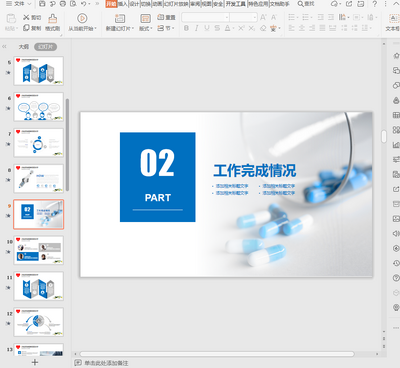Viewport: 400px width, 368px height.
Task: Open the font color dropdown arrow
Action: (233, 29)
